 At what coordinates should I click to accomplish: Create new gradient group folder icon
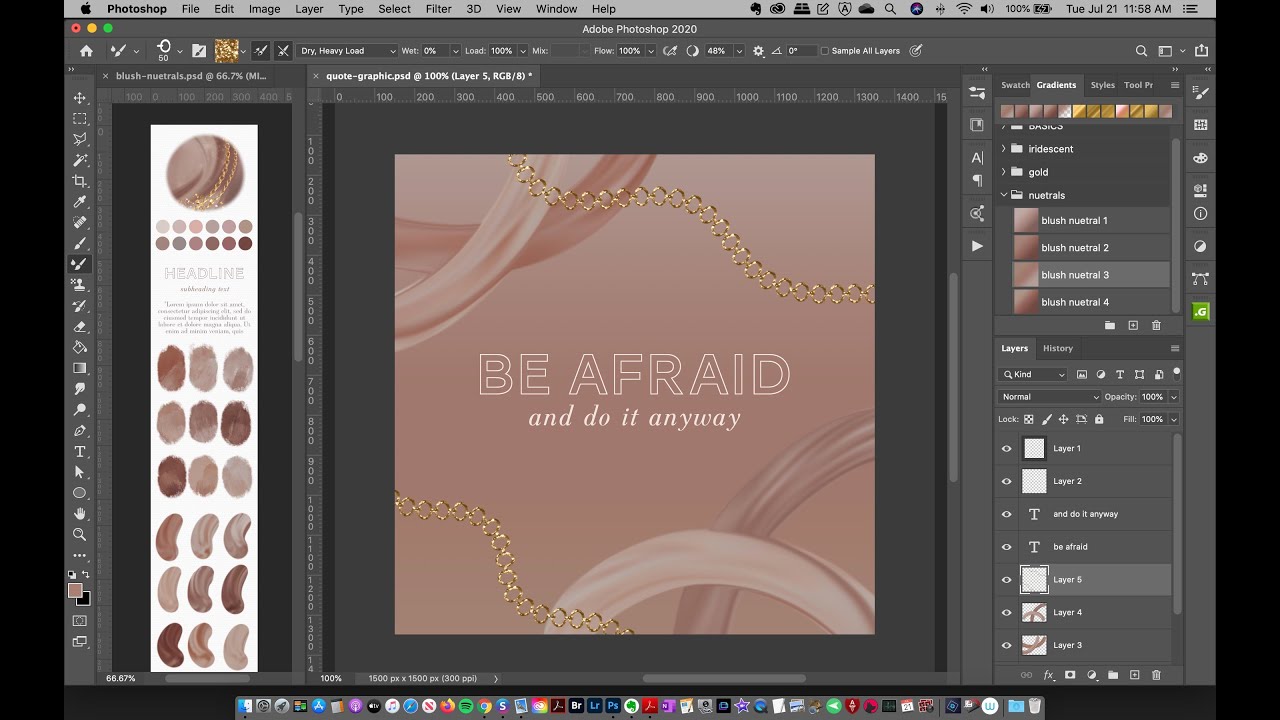pyautogui.click(x=1110, y=326)
